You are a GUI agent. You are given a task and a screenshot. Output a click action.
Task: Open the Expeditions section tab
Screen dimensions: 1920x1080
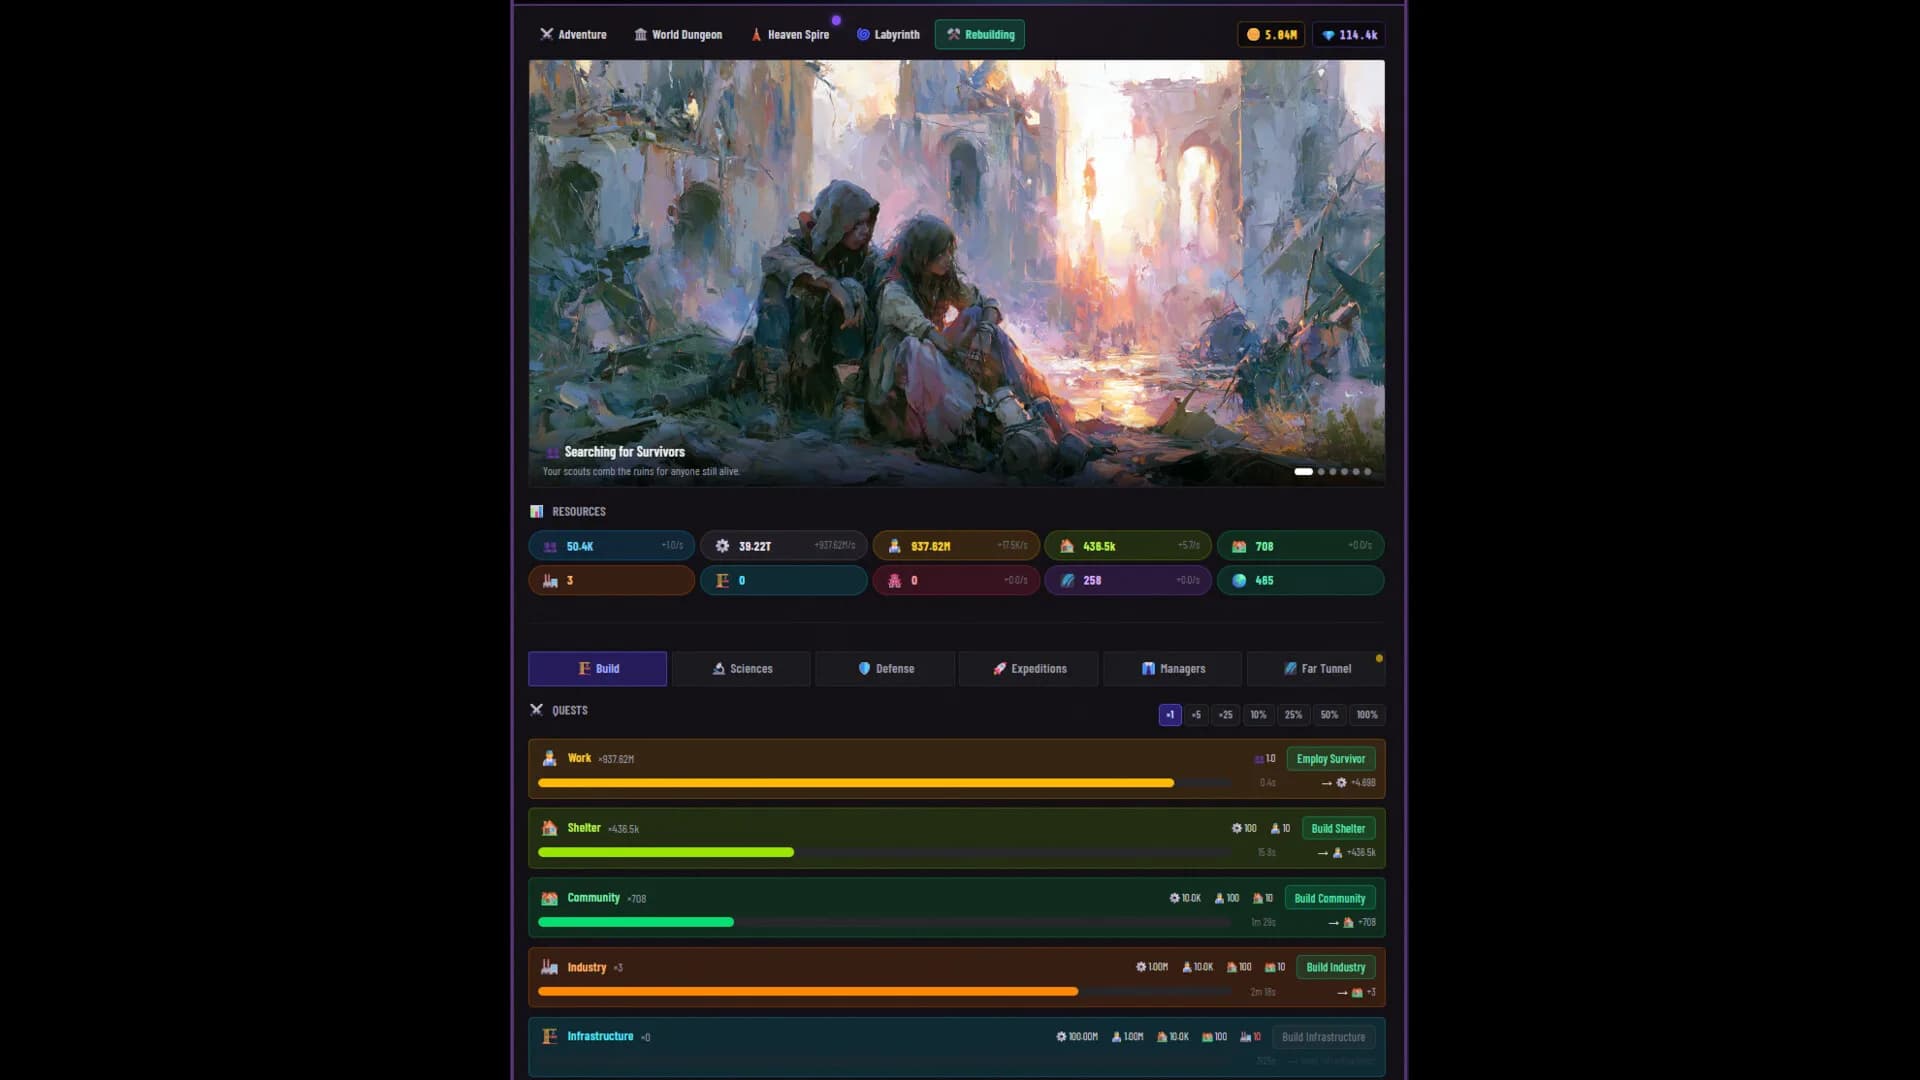1029,669
